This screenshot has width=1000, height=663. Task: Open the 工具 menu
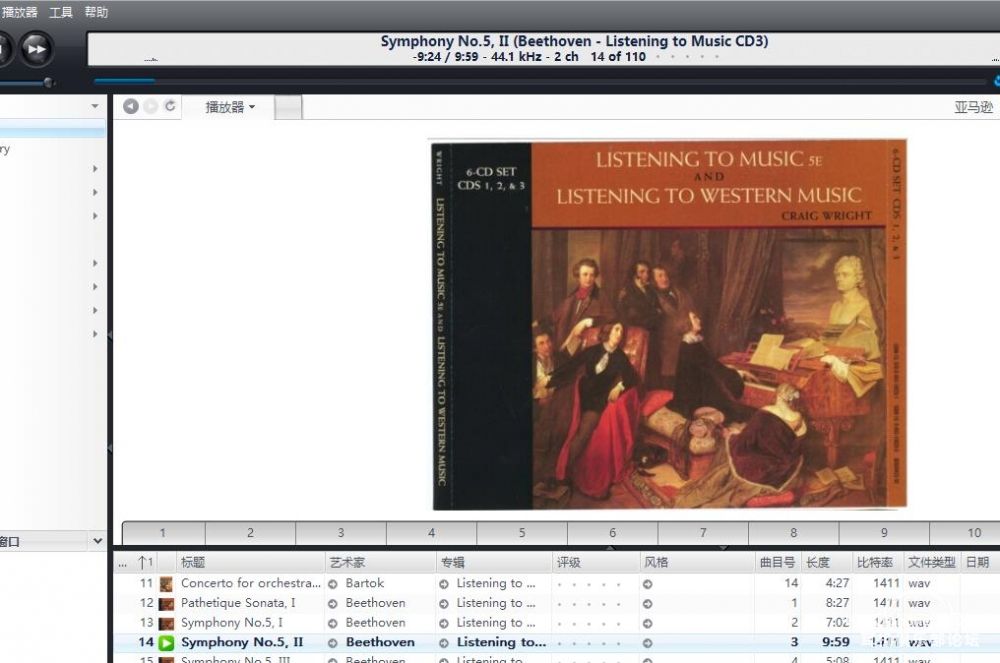[61, 12]
